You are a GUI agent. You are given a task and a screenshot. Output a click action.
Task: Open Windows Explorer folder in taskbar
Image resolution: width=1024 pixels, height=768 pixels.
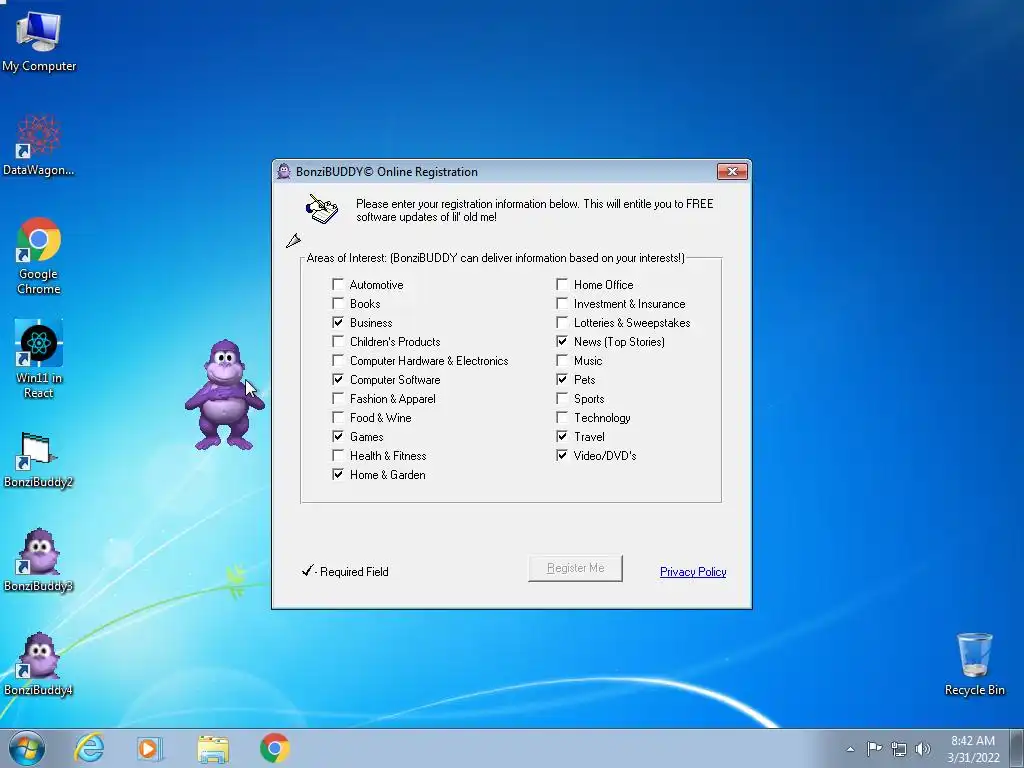point(213,749)
